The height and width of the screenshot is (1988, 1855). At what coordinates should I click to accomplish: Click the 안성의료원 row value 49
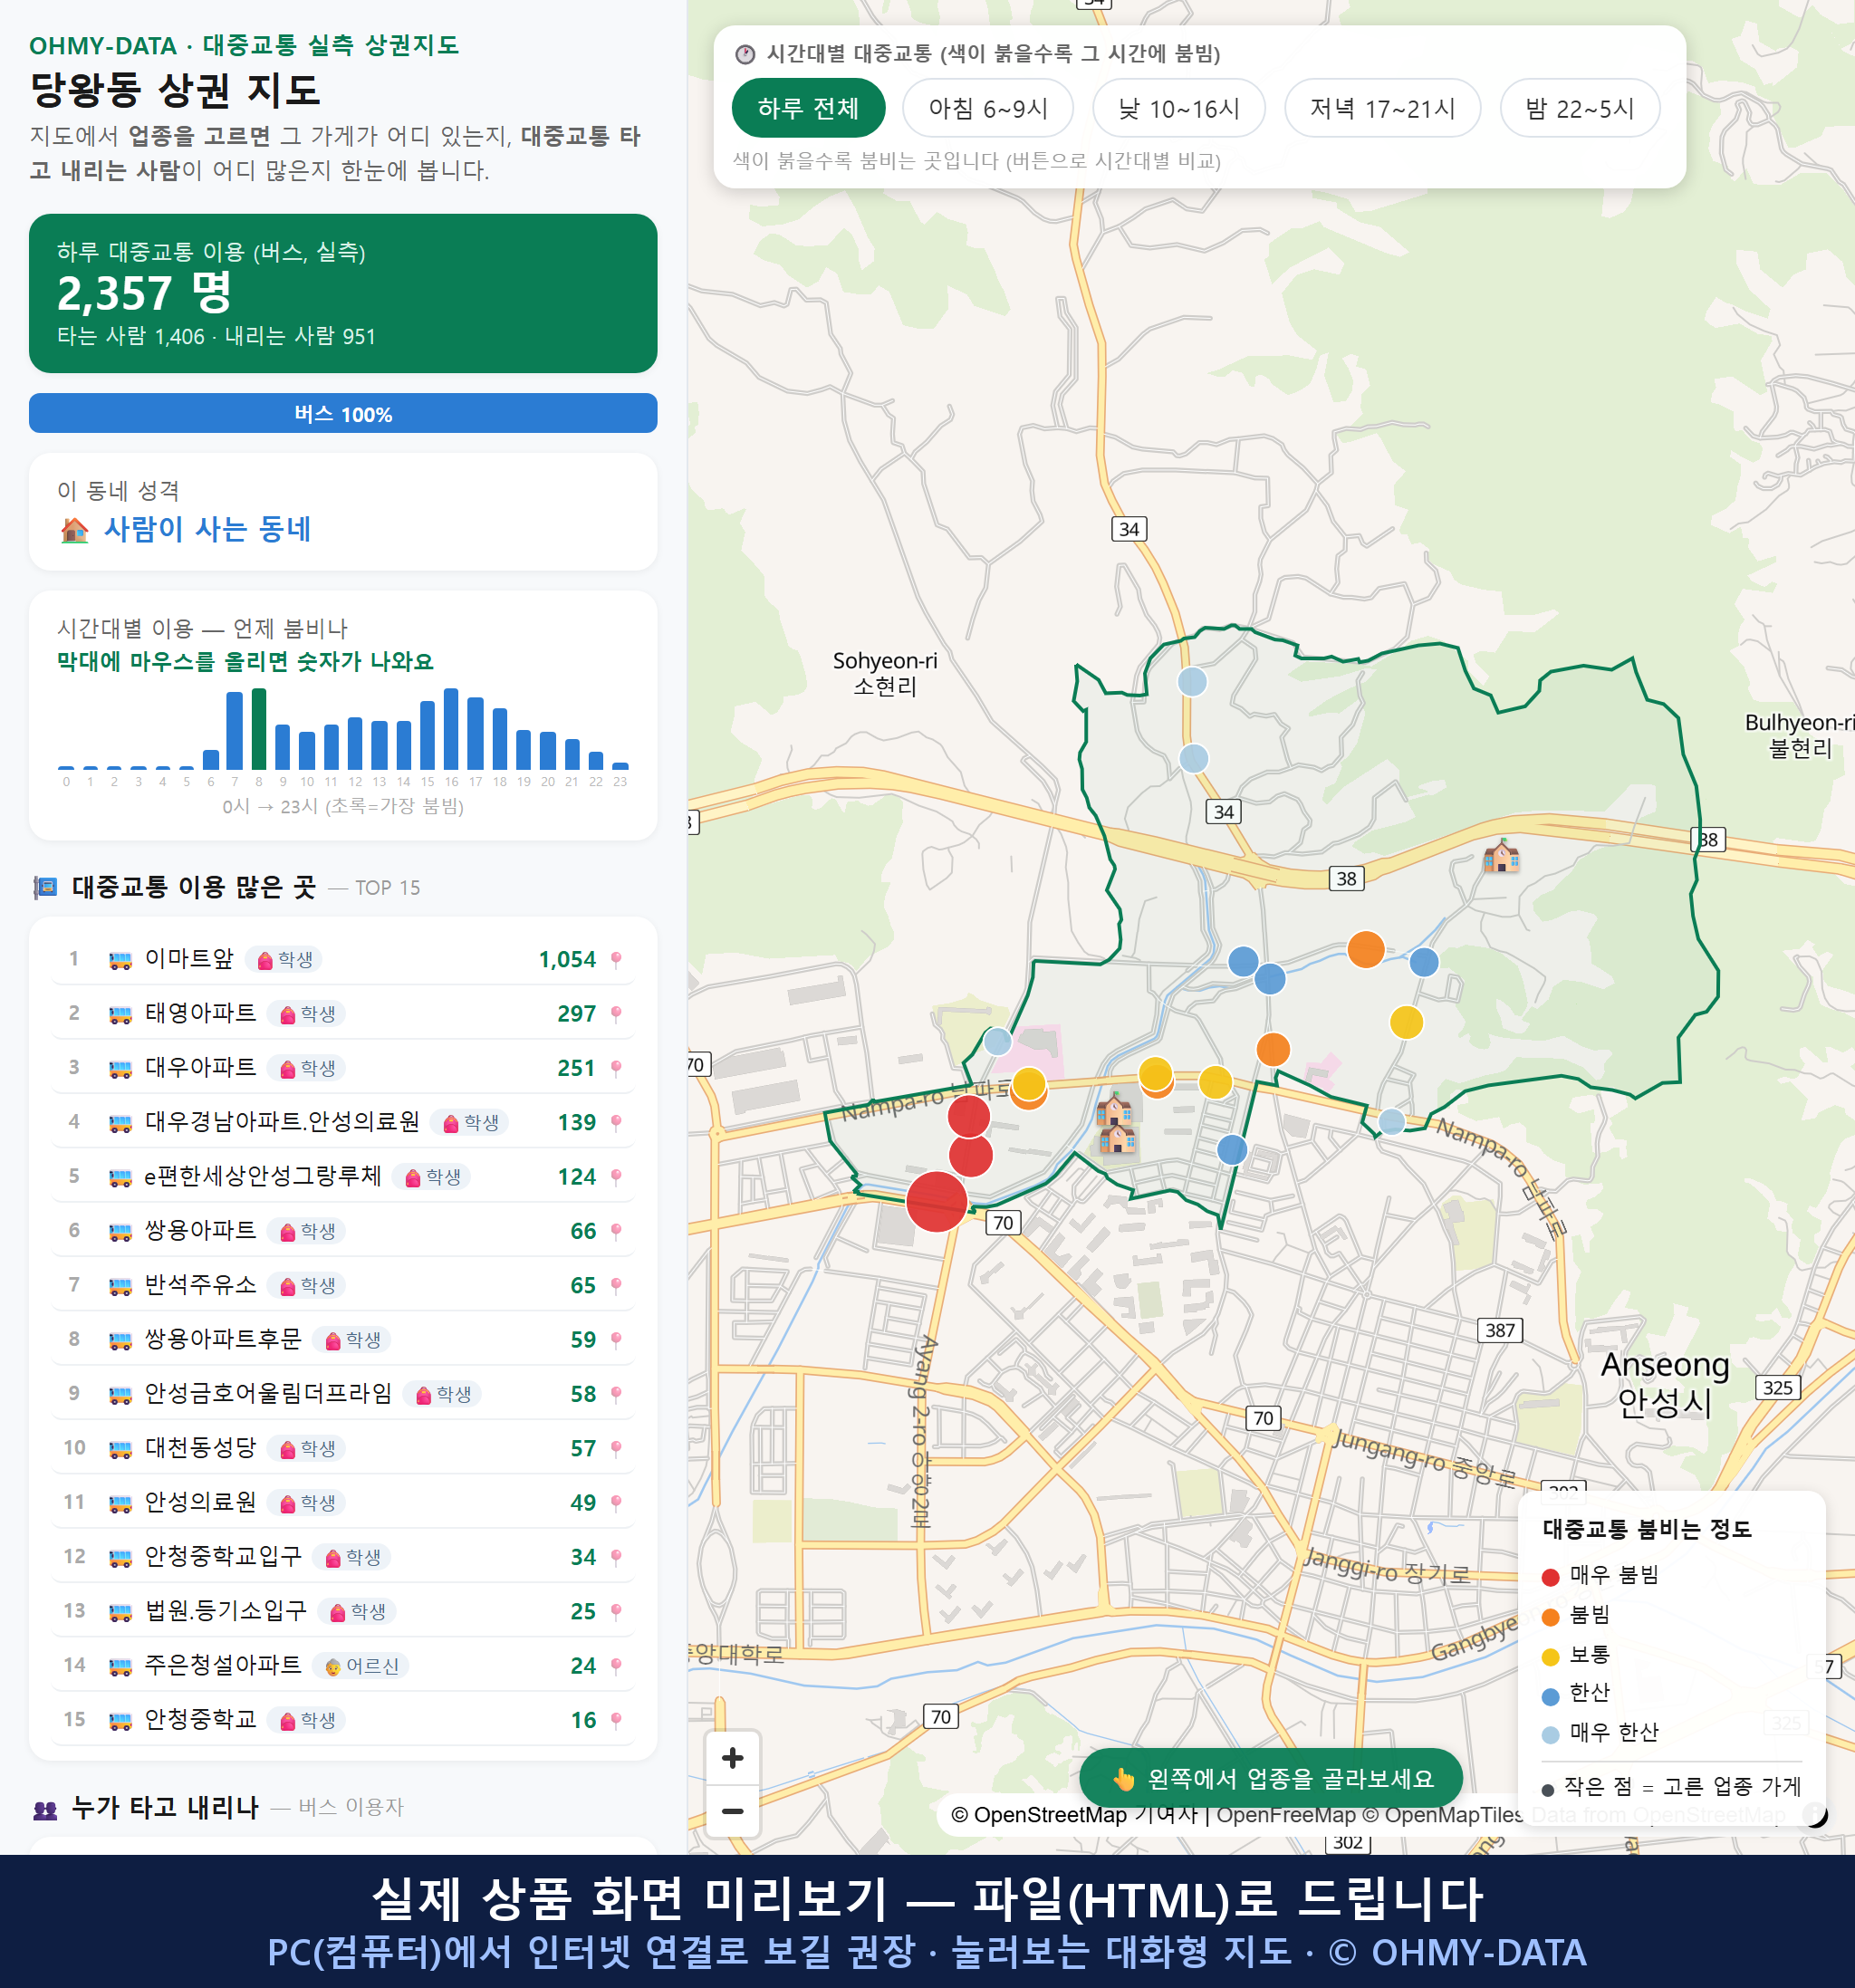(x=583, y=1503)
